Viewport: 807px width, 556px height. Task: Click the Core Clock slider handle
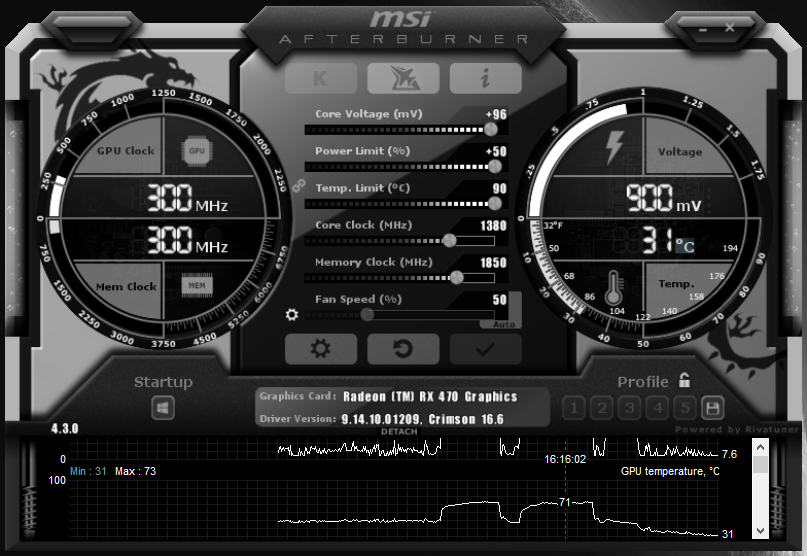449,240
